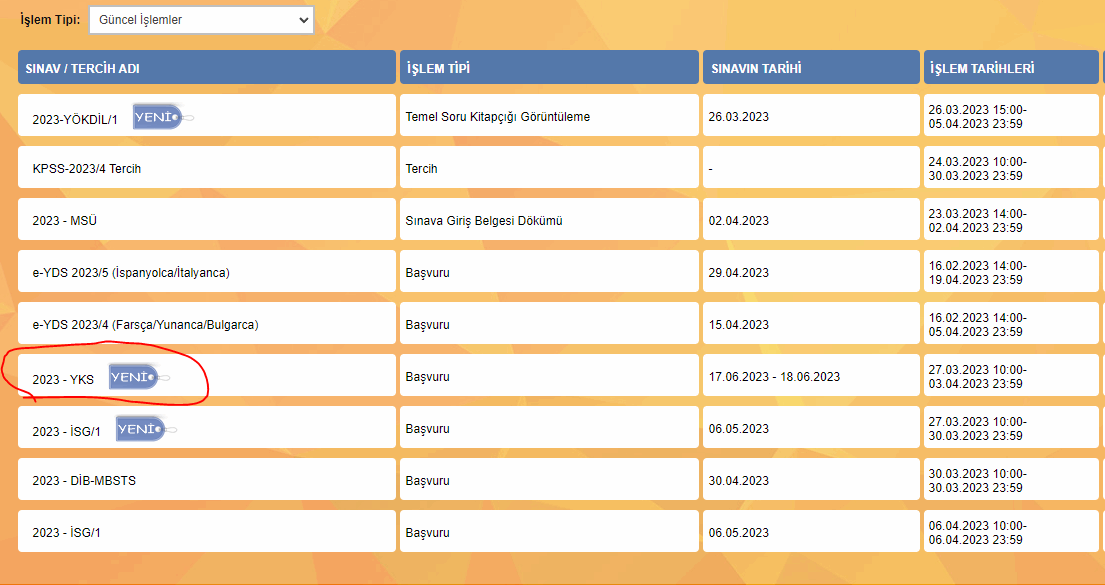This screenshot has width=1105, height=585.
Task: Select the 2023-YÖKDİL/1 exam name
Action: 75,120
